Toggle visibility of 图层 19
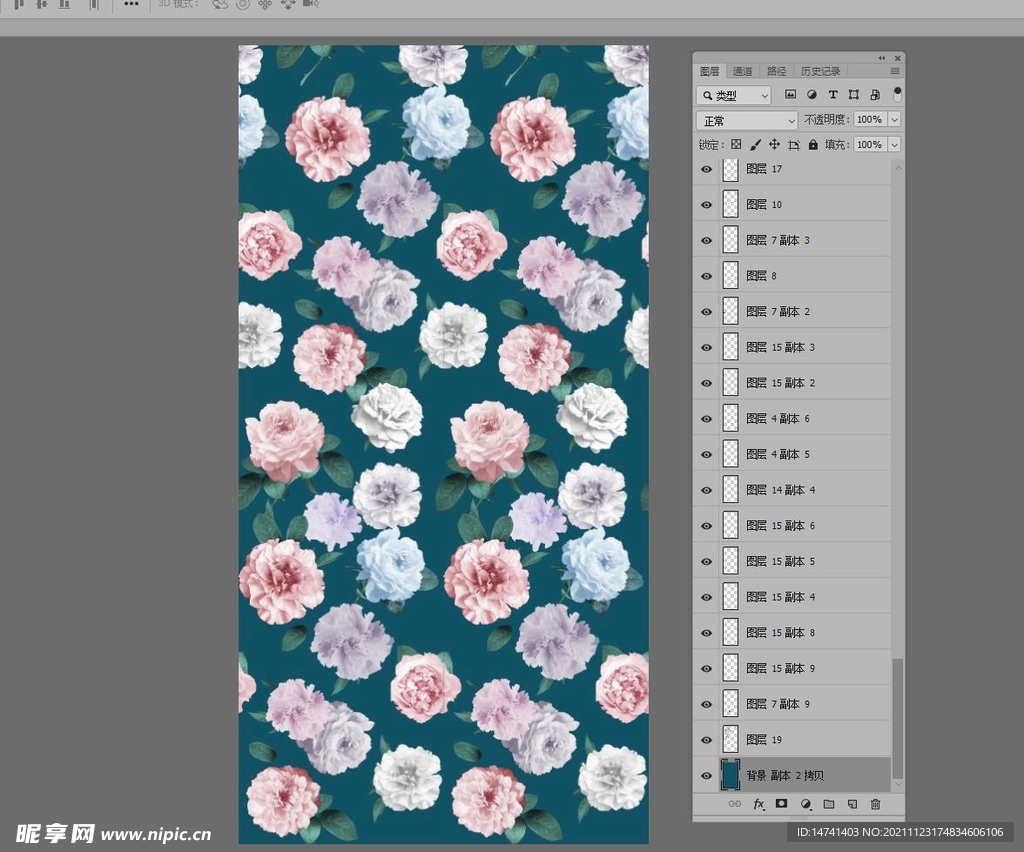Image resolution: width=1024 pixels, height=852 pixels. (706, 740)
